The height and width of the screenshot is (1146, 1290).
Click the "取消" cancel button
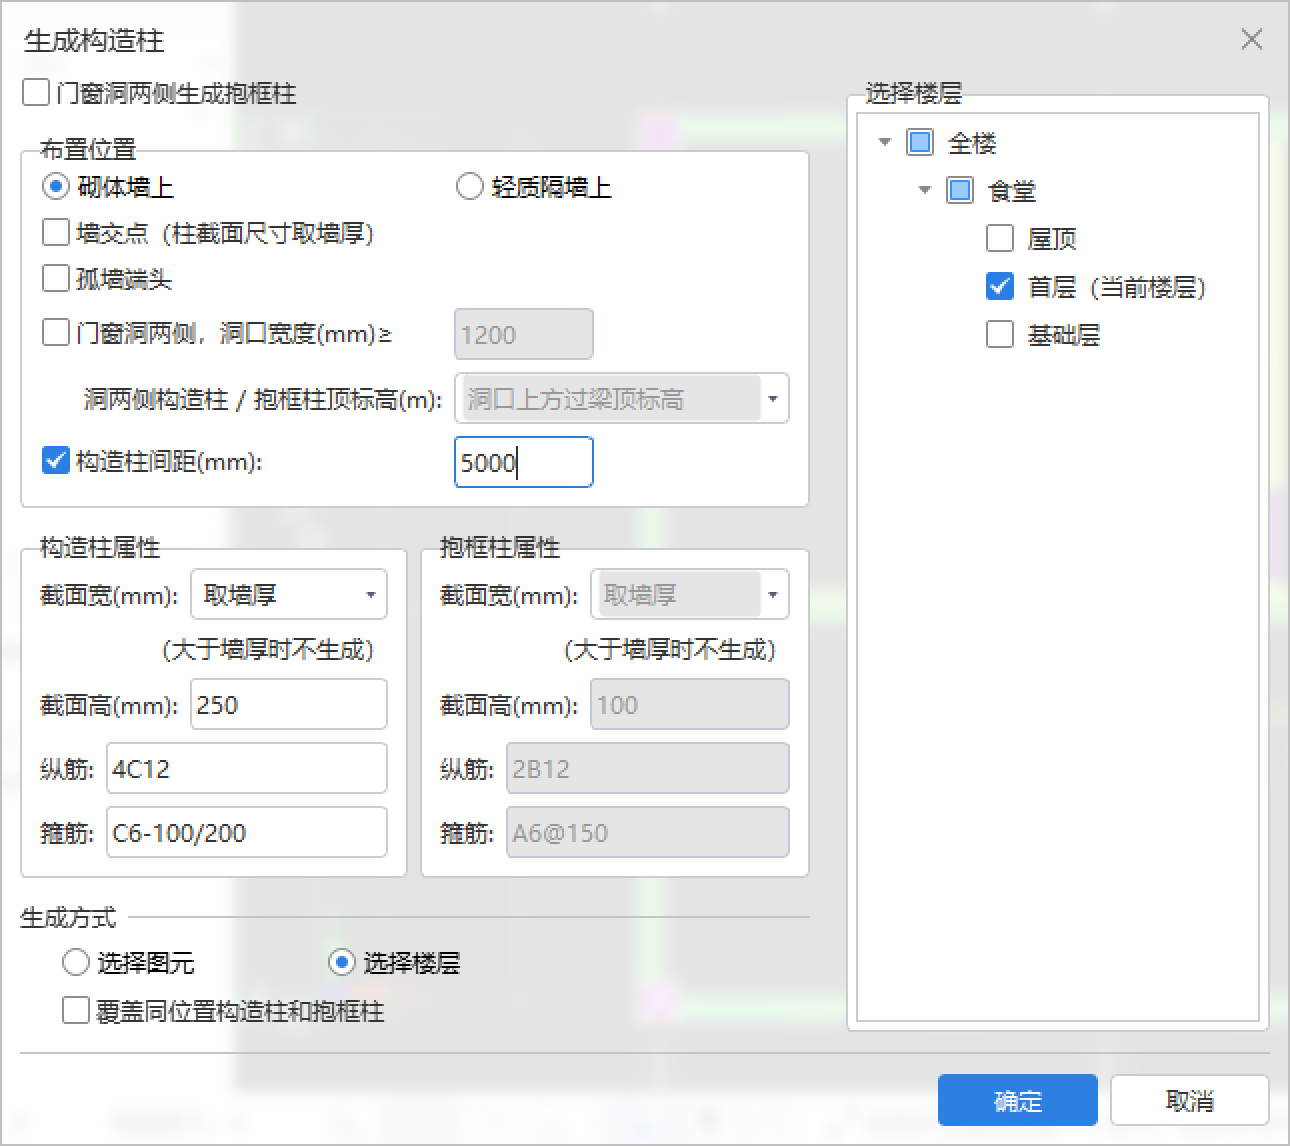click(1189, 1100)
